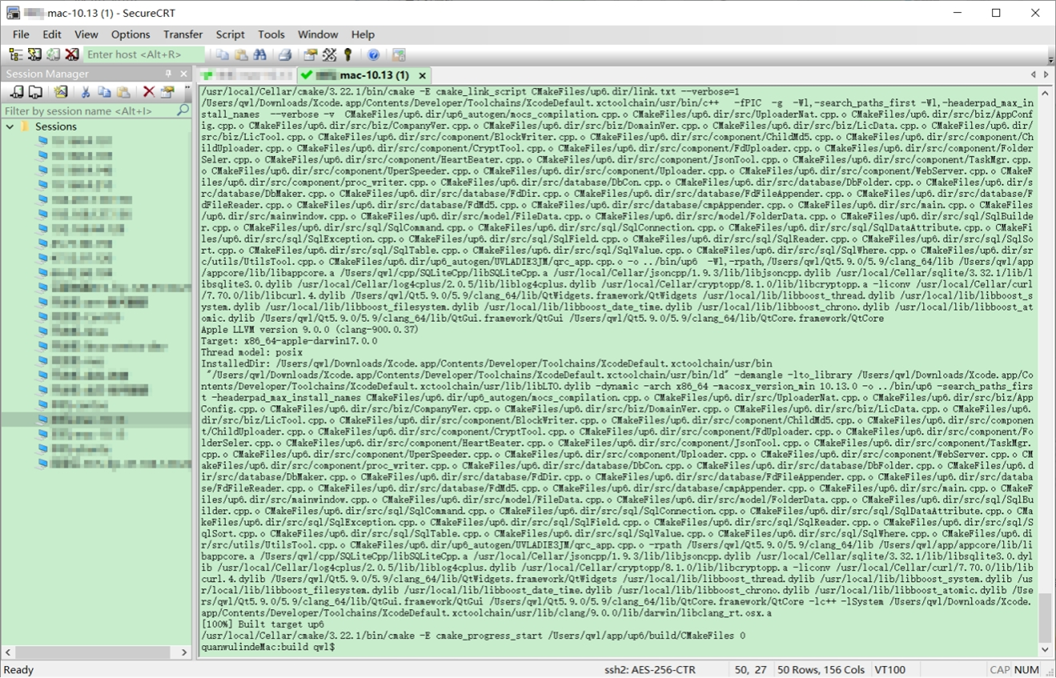This screenshot has width=1056, height=678.
Task: Click the Quick Connect toolbar icon
Action: pyautogui.click(x=33, y=55)
